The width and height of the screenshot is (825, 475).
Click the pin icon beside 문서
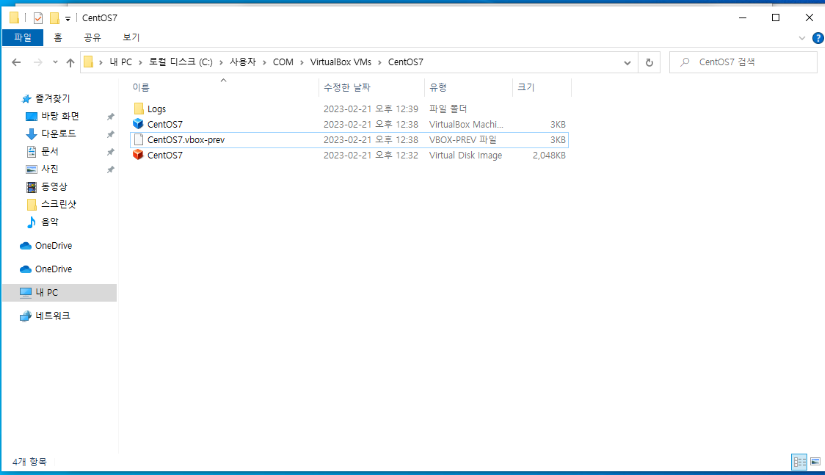[x=110, y=152]
